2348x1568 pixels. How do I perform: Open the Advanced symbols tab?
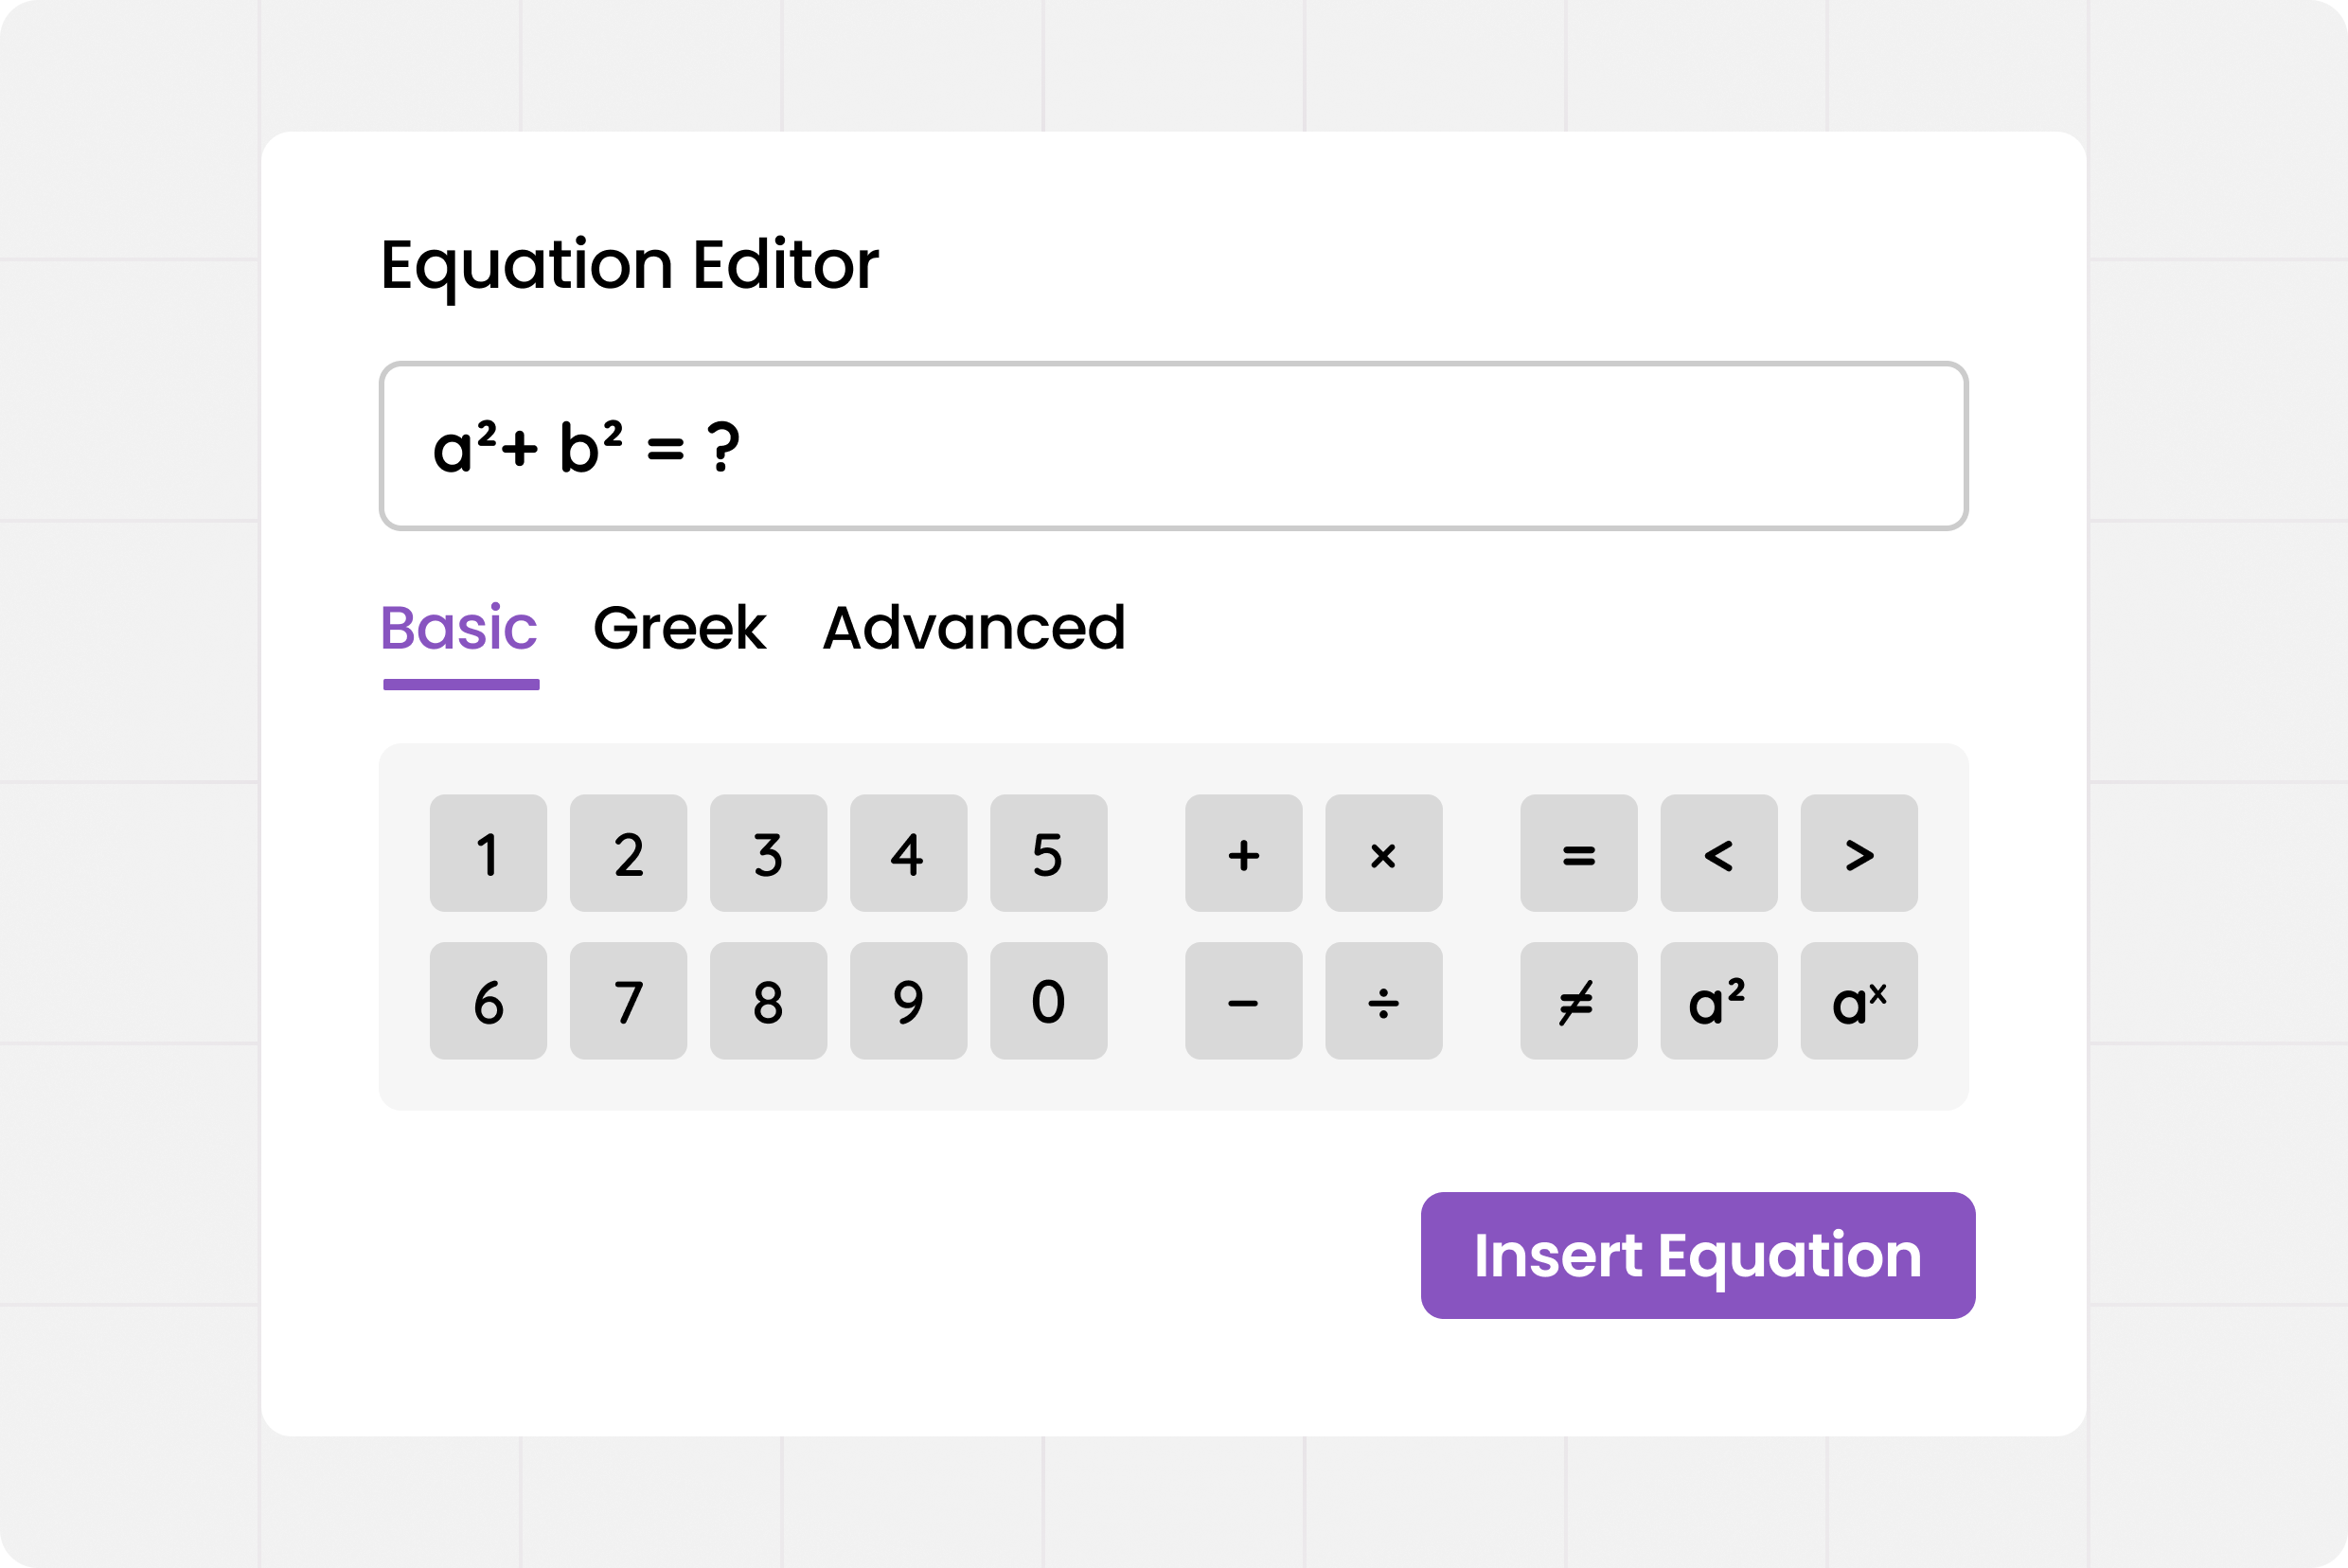point(973,628)
